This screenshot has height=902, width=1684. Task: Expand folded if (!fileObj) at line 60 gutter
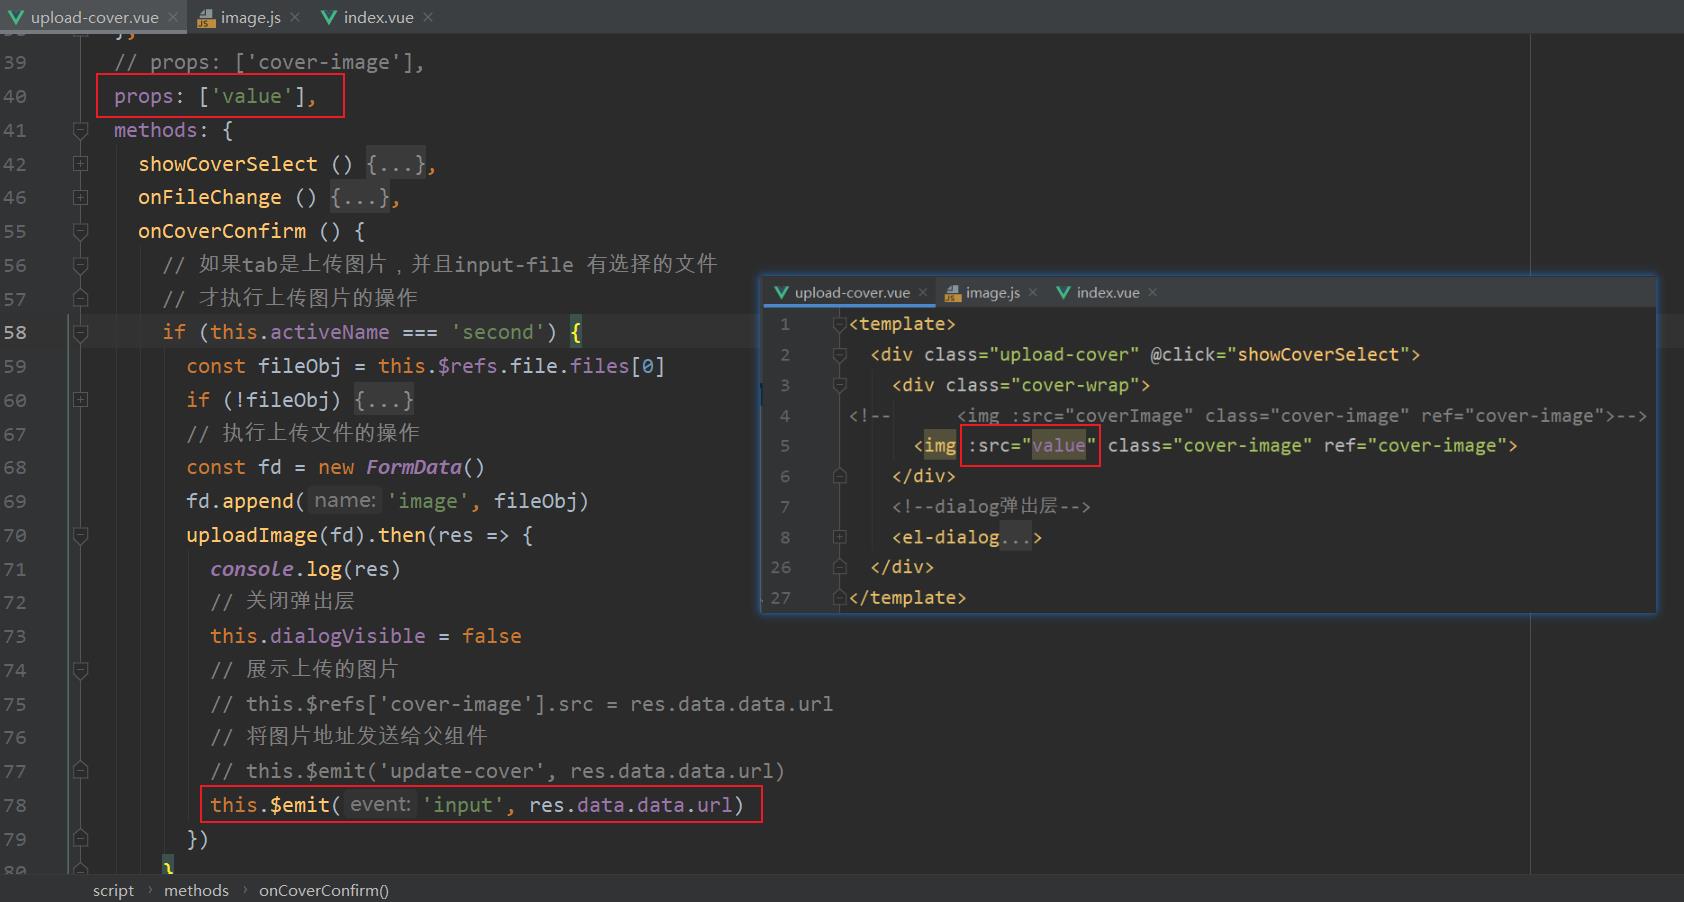tap(80, 400)
